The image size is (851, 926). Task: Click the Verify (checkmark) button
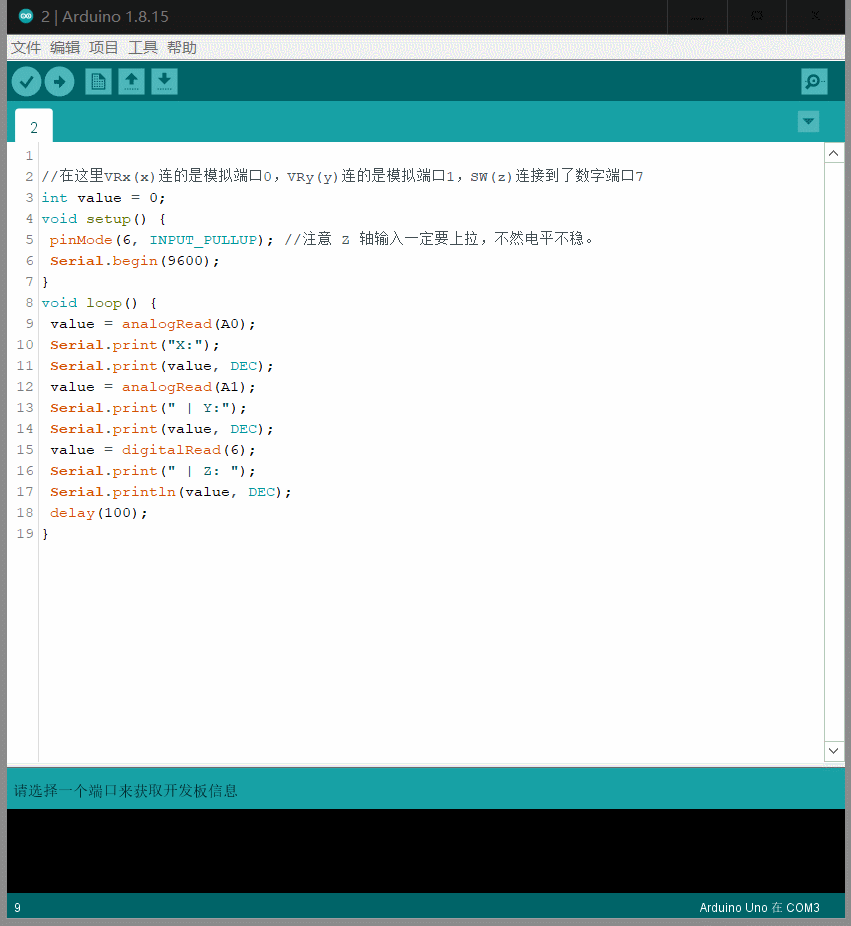27,81
